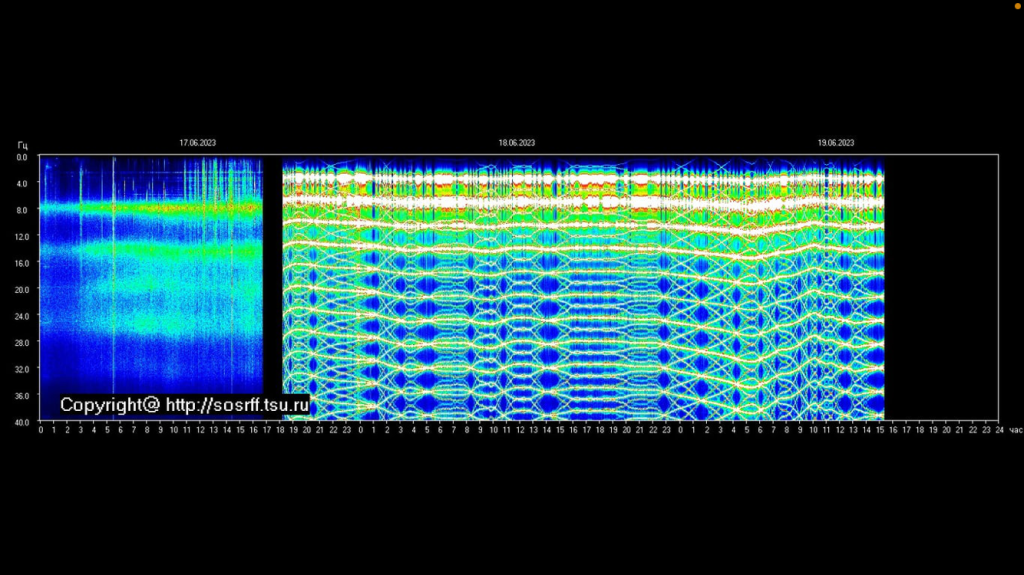Select the 40.0 Hz frequency axis tick
This screenshot has width=1024, height=575.
[22, 420]
